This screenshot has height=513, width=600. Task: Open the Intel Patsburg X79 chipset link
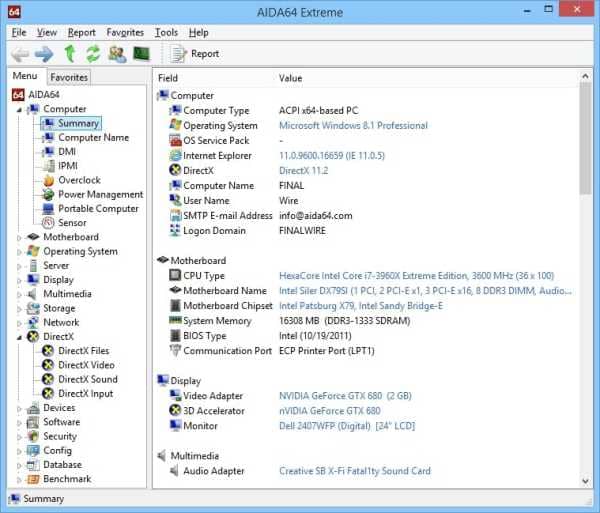coord(361,306)
